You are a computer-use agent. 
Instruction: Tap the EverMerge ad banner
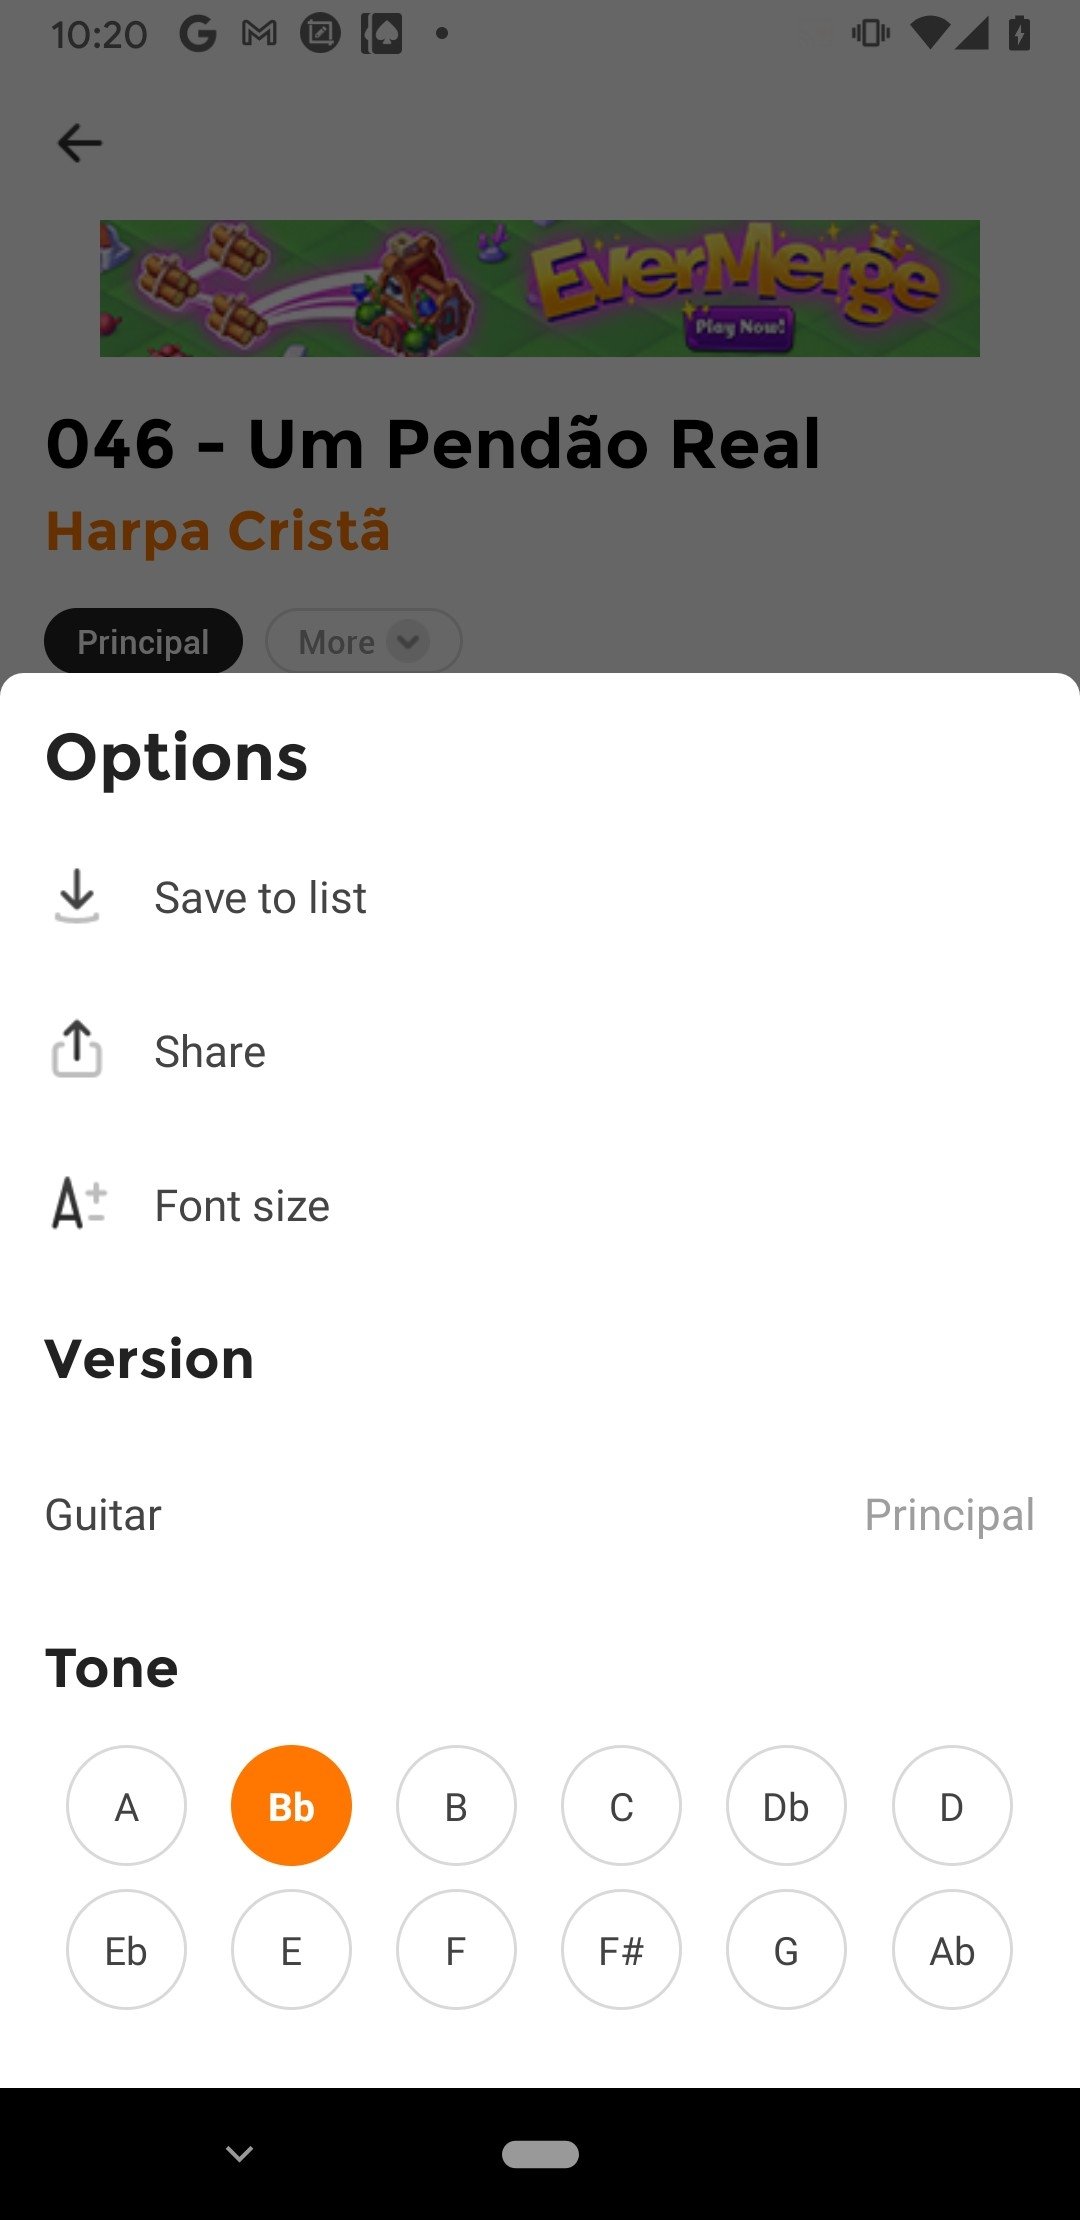click(x=540, y=288)
